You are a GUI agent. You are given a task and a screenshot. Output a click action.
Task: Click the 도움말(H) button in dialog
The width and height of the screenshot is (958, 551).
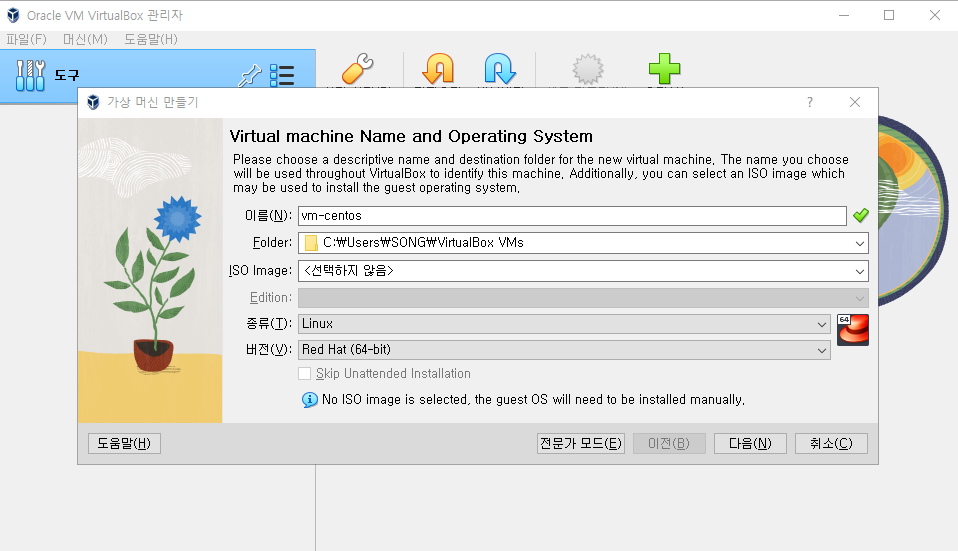click(x=124, y=443)
